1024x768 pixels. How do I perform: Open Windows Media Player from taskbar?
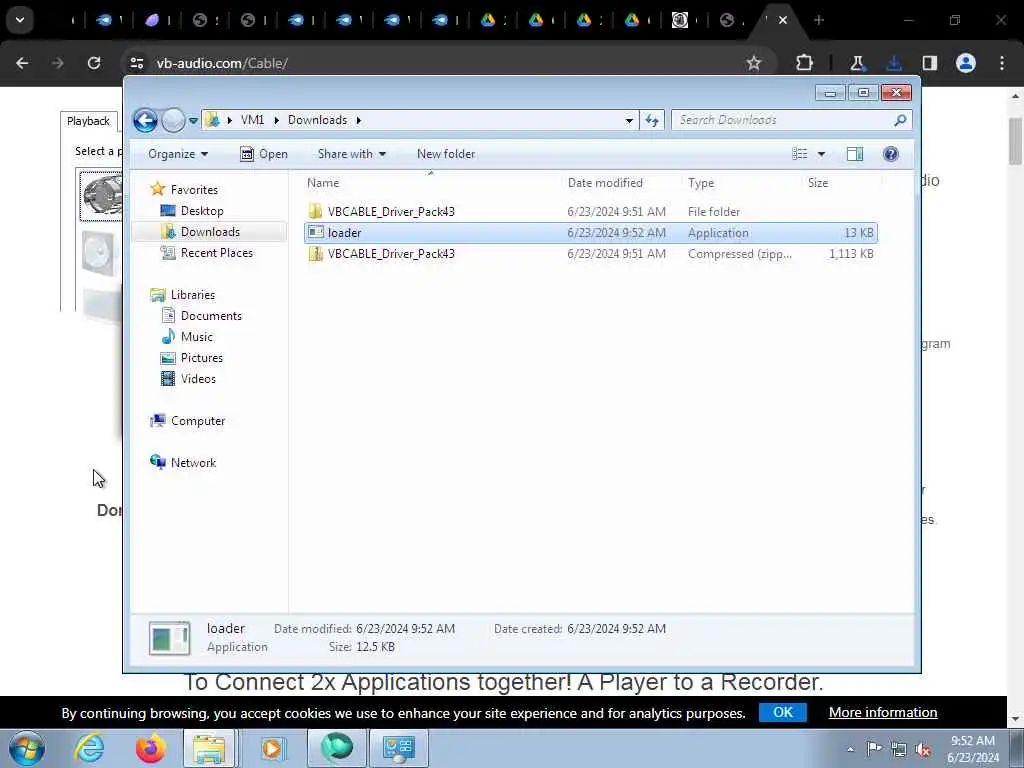[x=272, y=748]
